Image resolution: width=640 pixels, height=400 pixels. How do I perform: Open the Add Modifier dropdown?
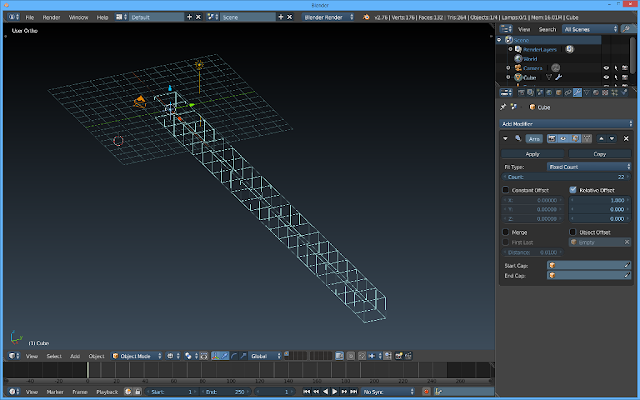[566, 123]
